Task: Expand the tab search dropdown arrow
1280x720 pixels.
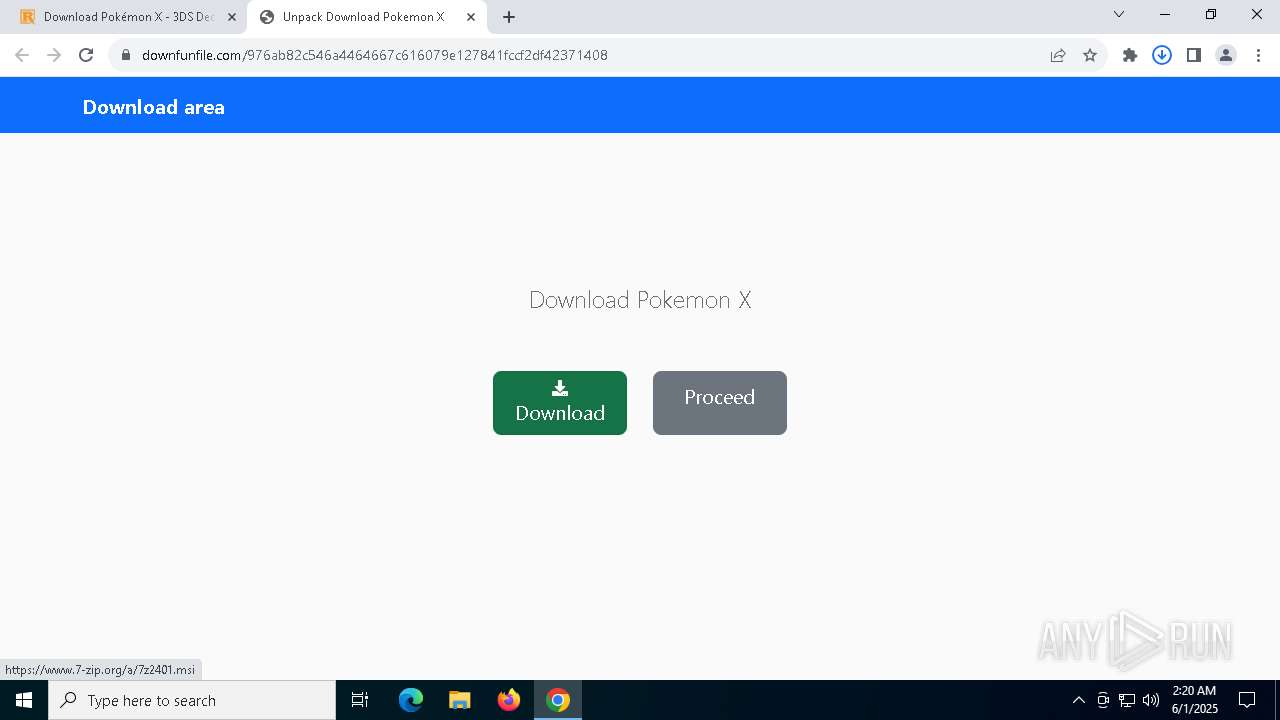Action: coord(1119,14)
